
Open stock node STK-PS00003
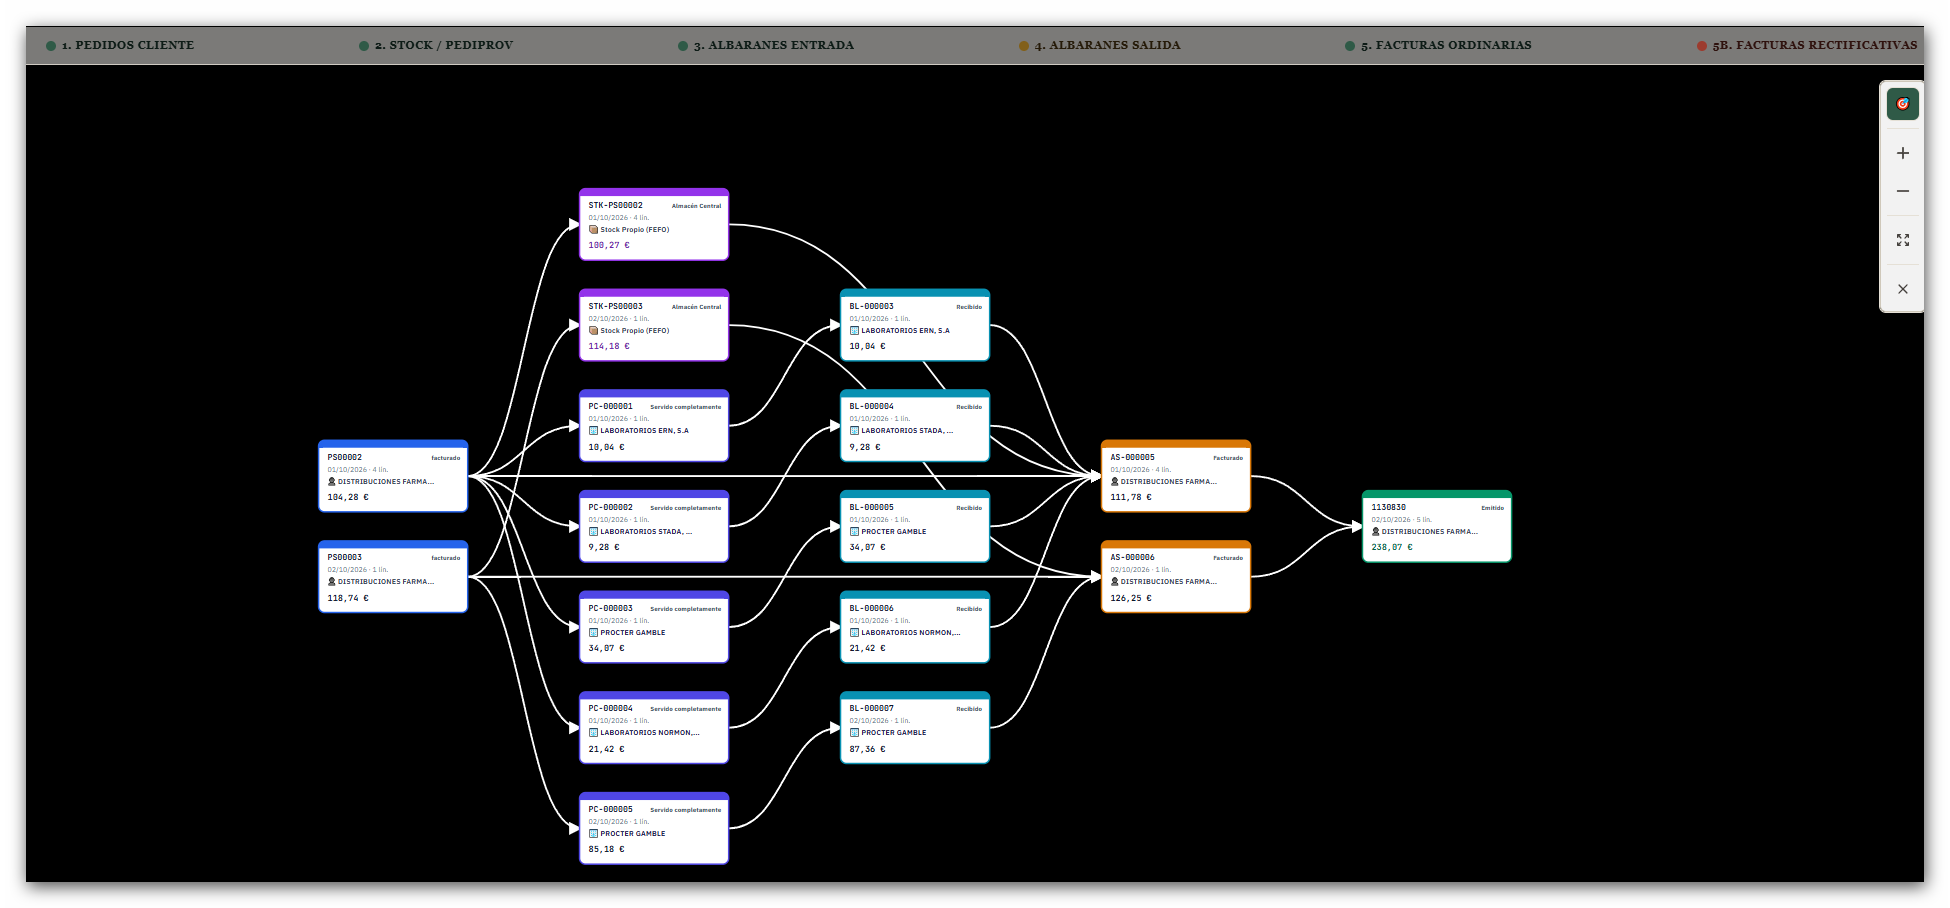(x=654, y=325)
